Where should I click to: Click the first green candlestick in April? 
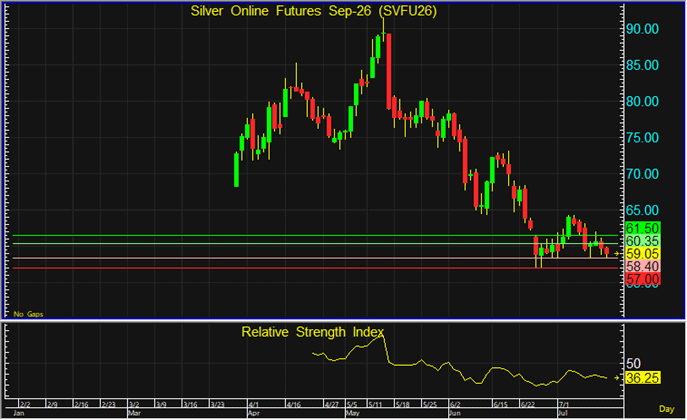tap(237, 169)
